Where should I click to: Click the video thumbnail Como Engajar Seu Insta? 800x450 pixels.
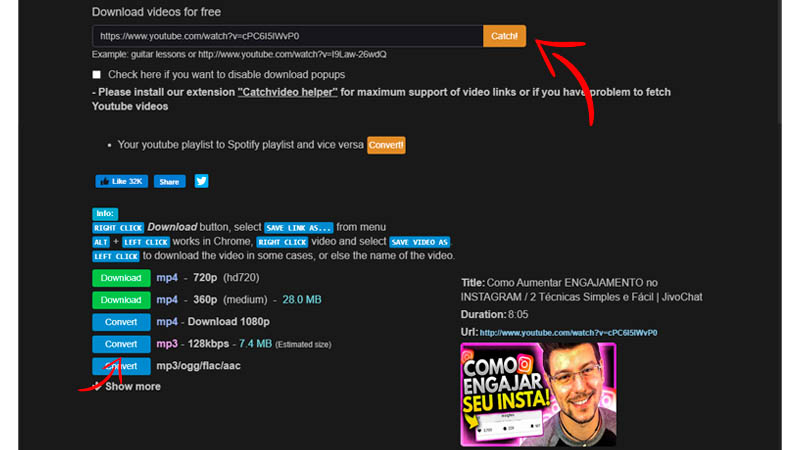point(538,395)
